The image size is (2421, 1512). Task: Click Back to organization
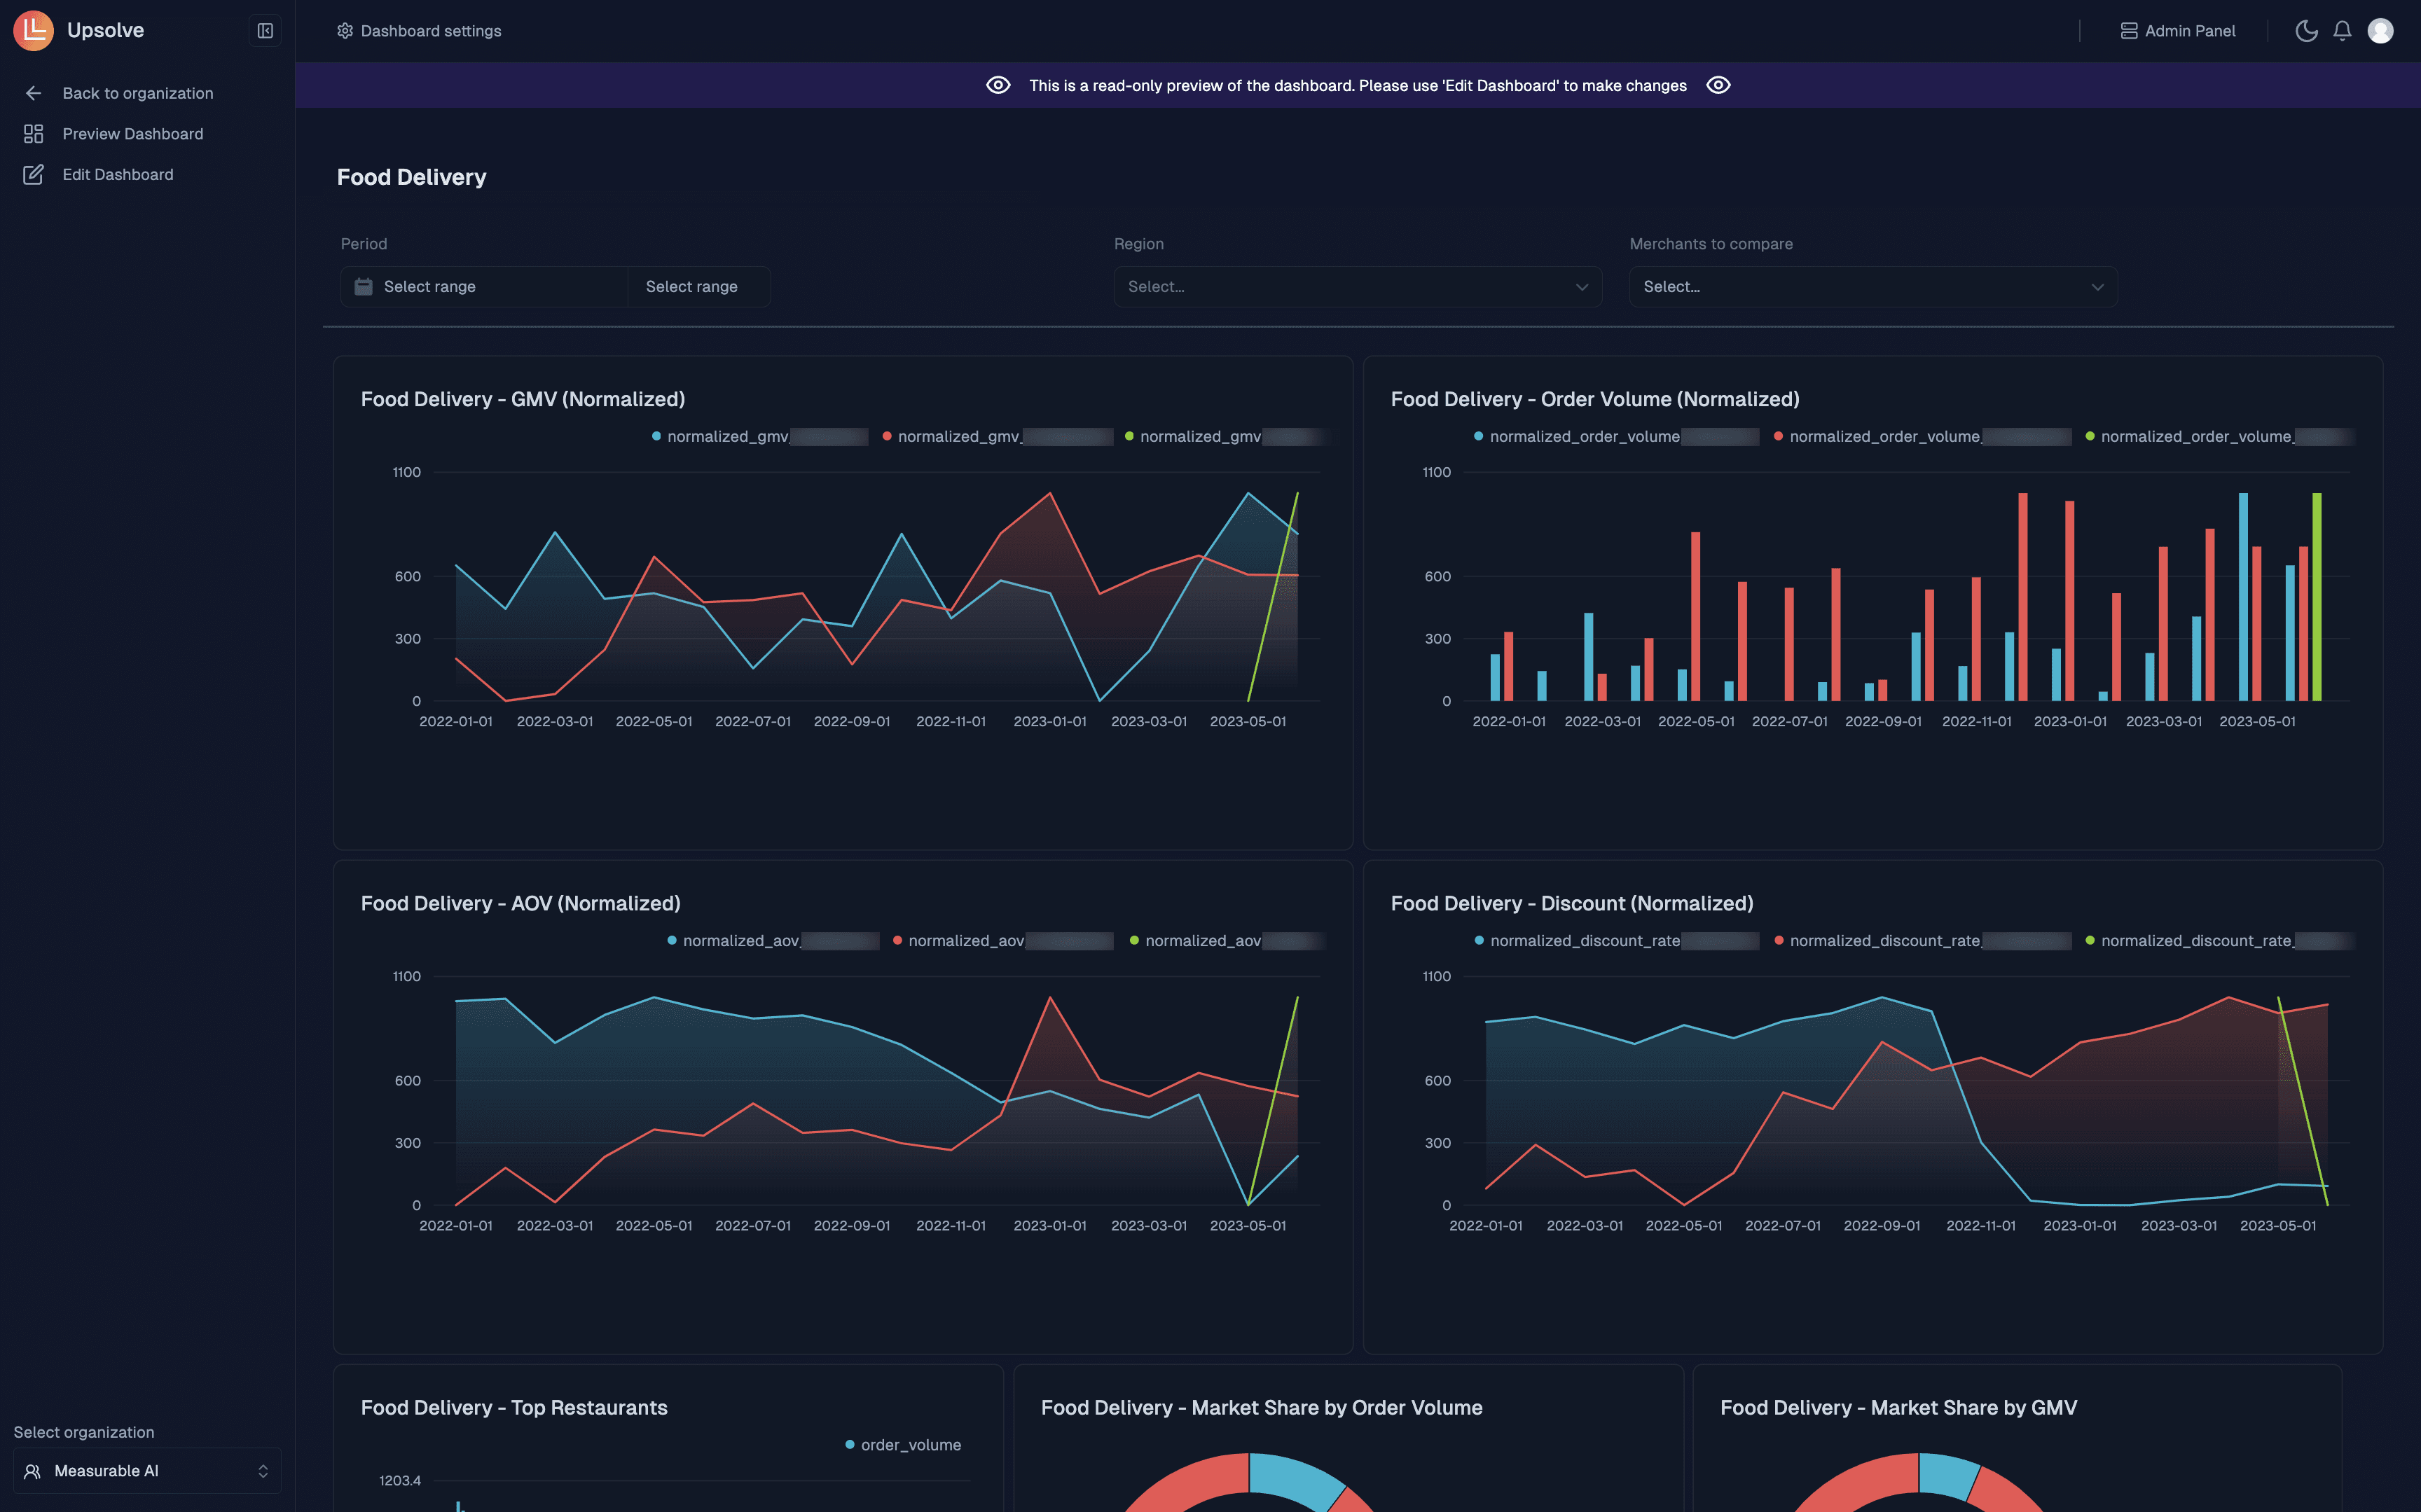[x=137, y=93]
